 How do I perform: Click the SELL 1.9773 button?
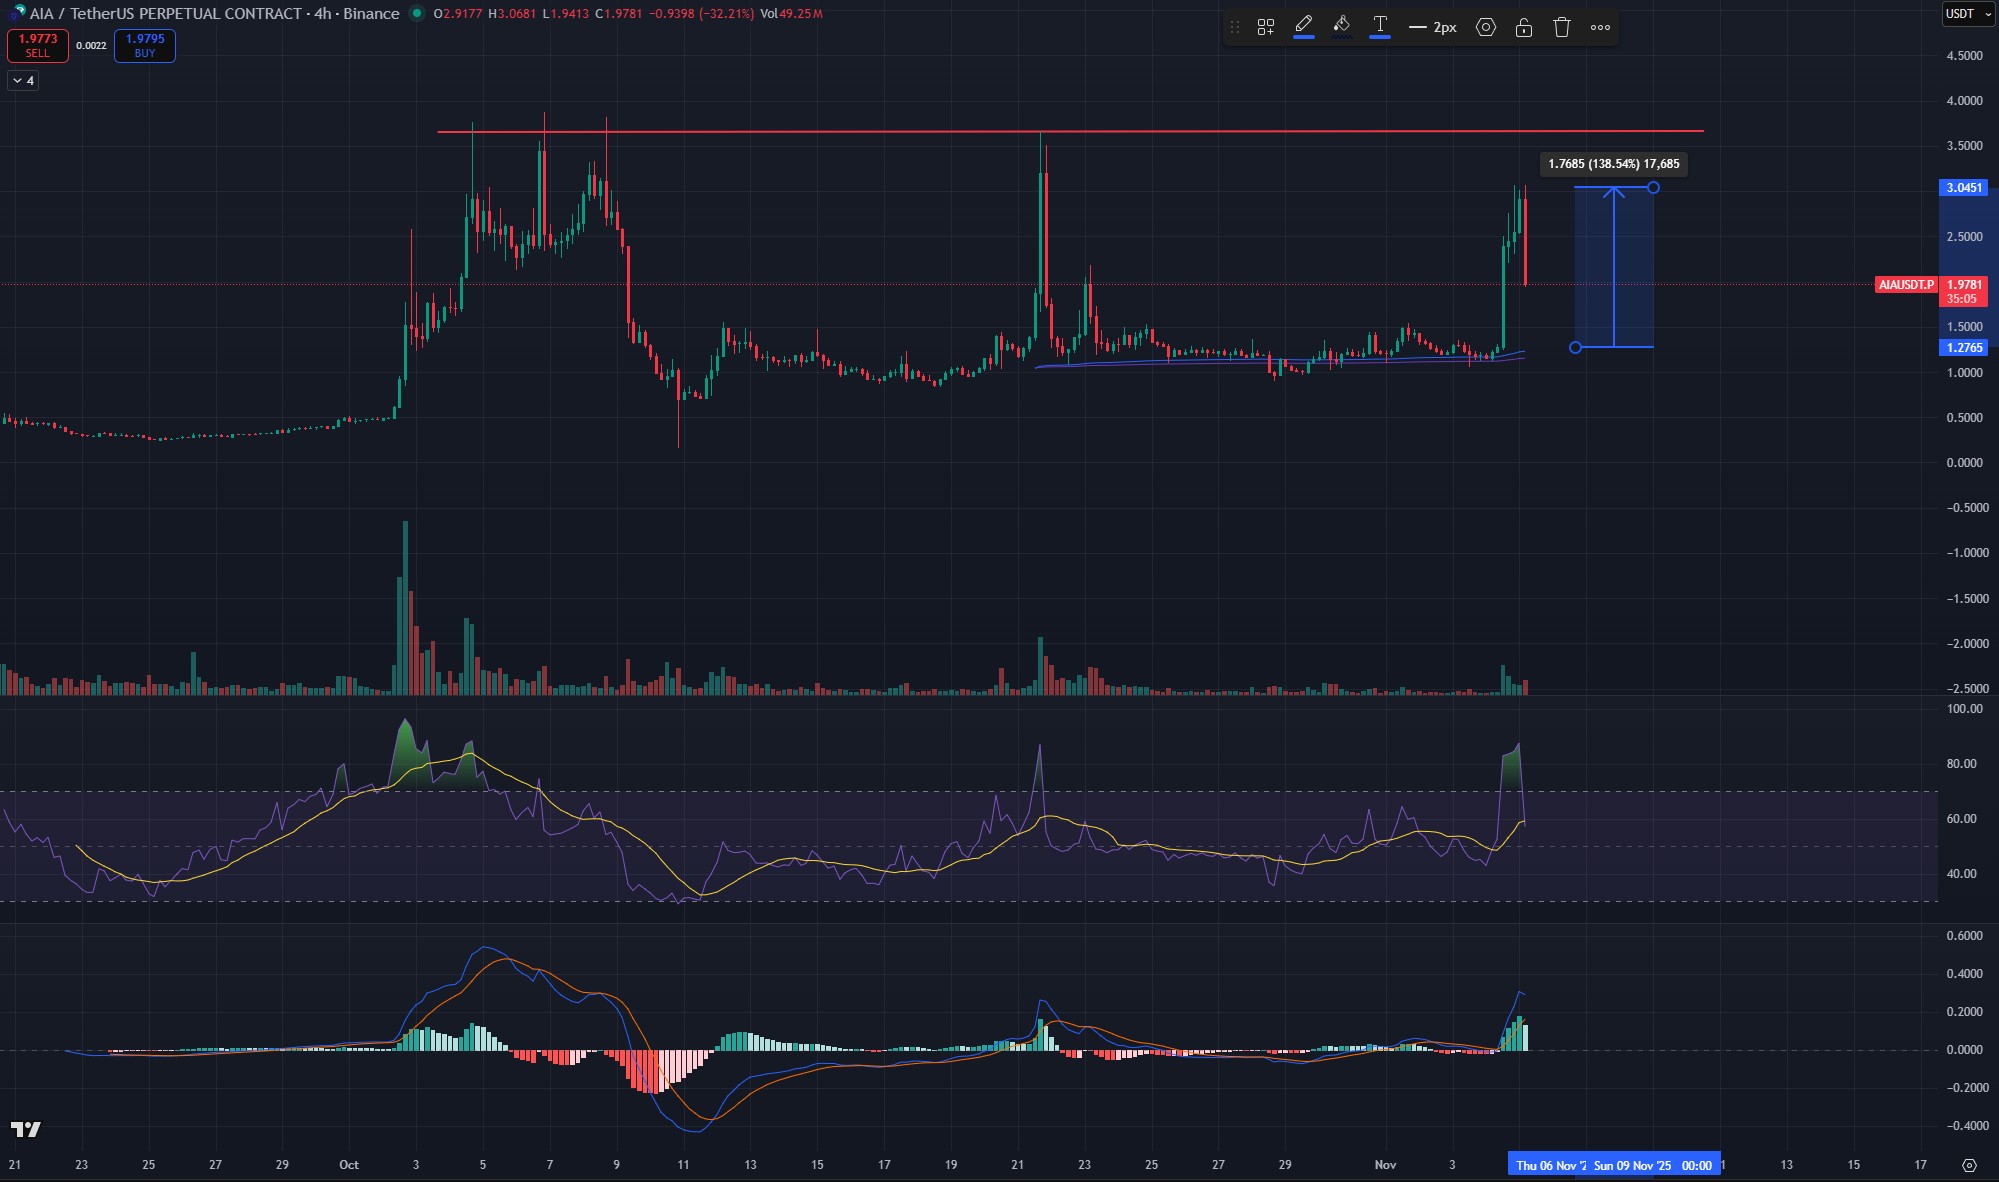37,46
